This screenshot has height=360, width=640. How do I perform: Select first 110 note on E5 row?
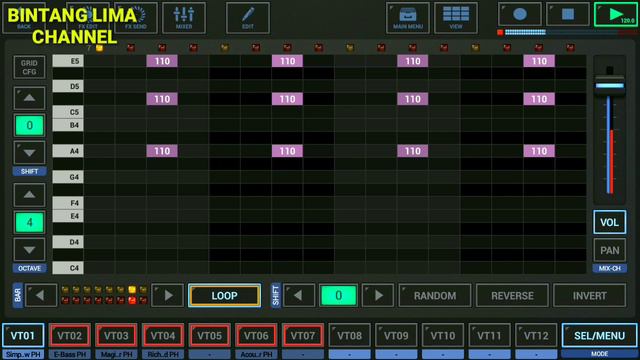click(x=162, y=61)
